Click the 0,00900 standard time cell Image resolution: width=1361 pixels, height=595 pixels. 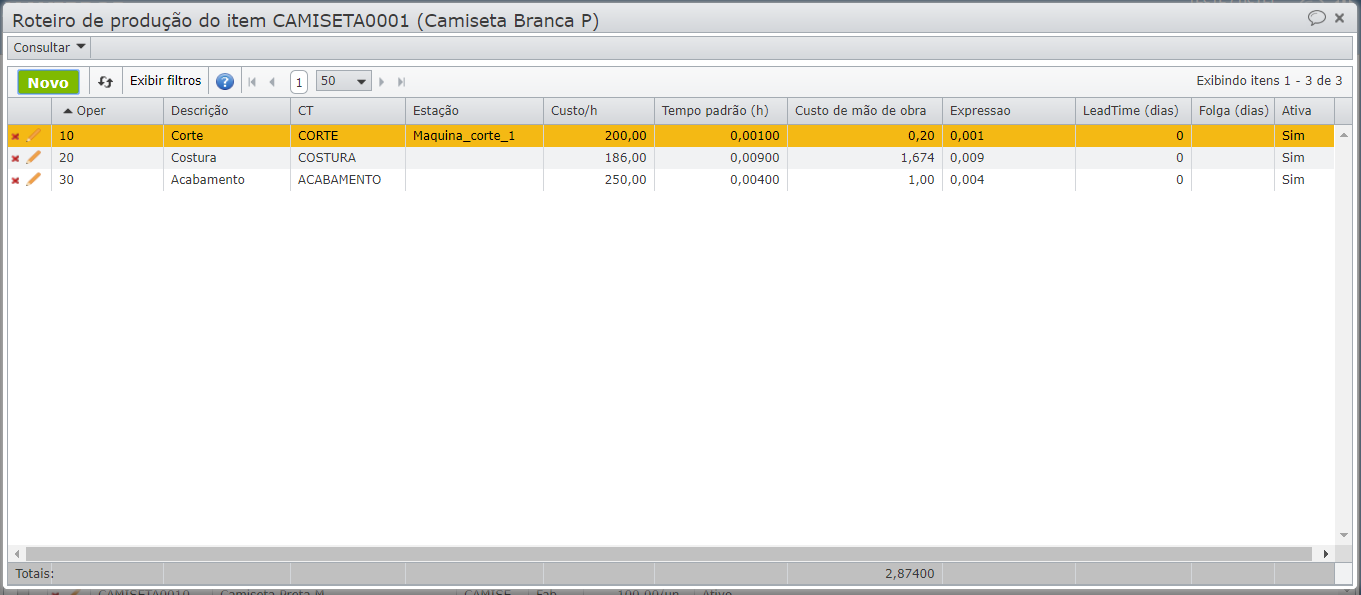(721, 158)
